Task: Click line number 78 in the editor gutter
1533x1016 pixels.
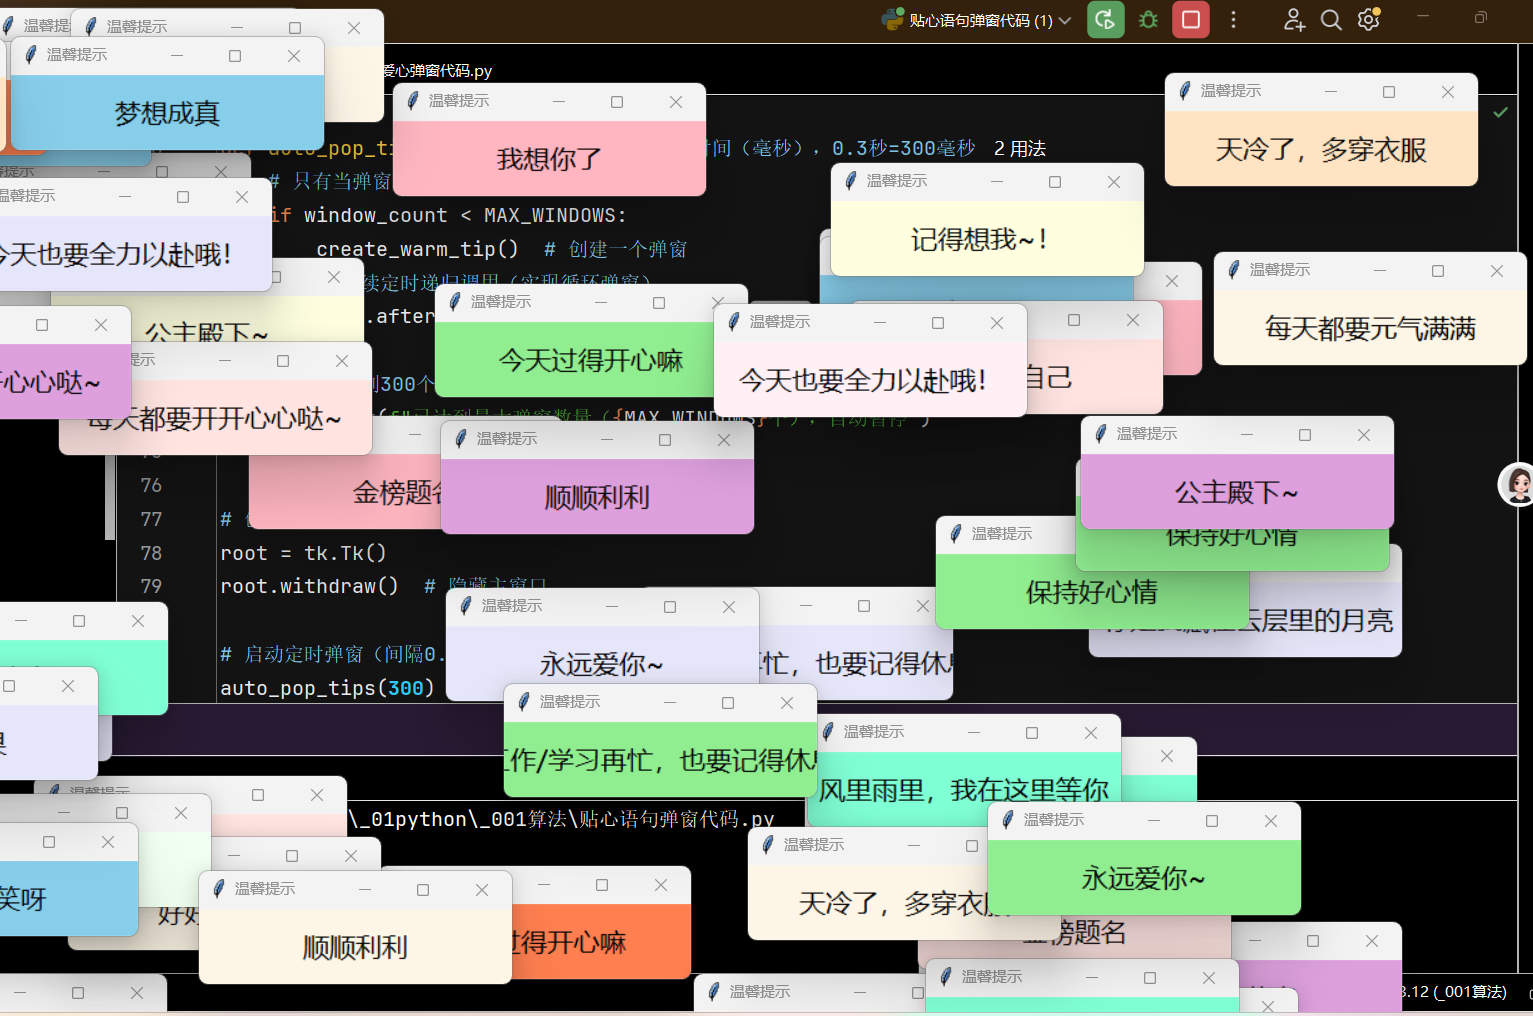Action: [x=150, y=552]
